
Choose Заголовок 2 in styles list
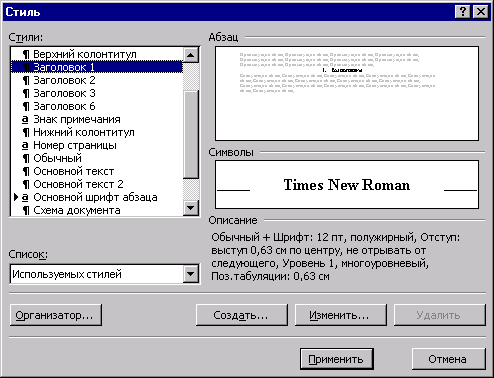point(97,80)
